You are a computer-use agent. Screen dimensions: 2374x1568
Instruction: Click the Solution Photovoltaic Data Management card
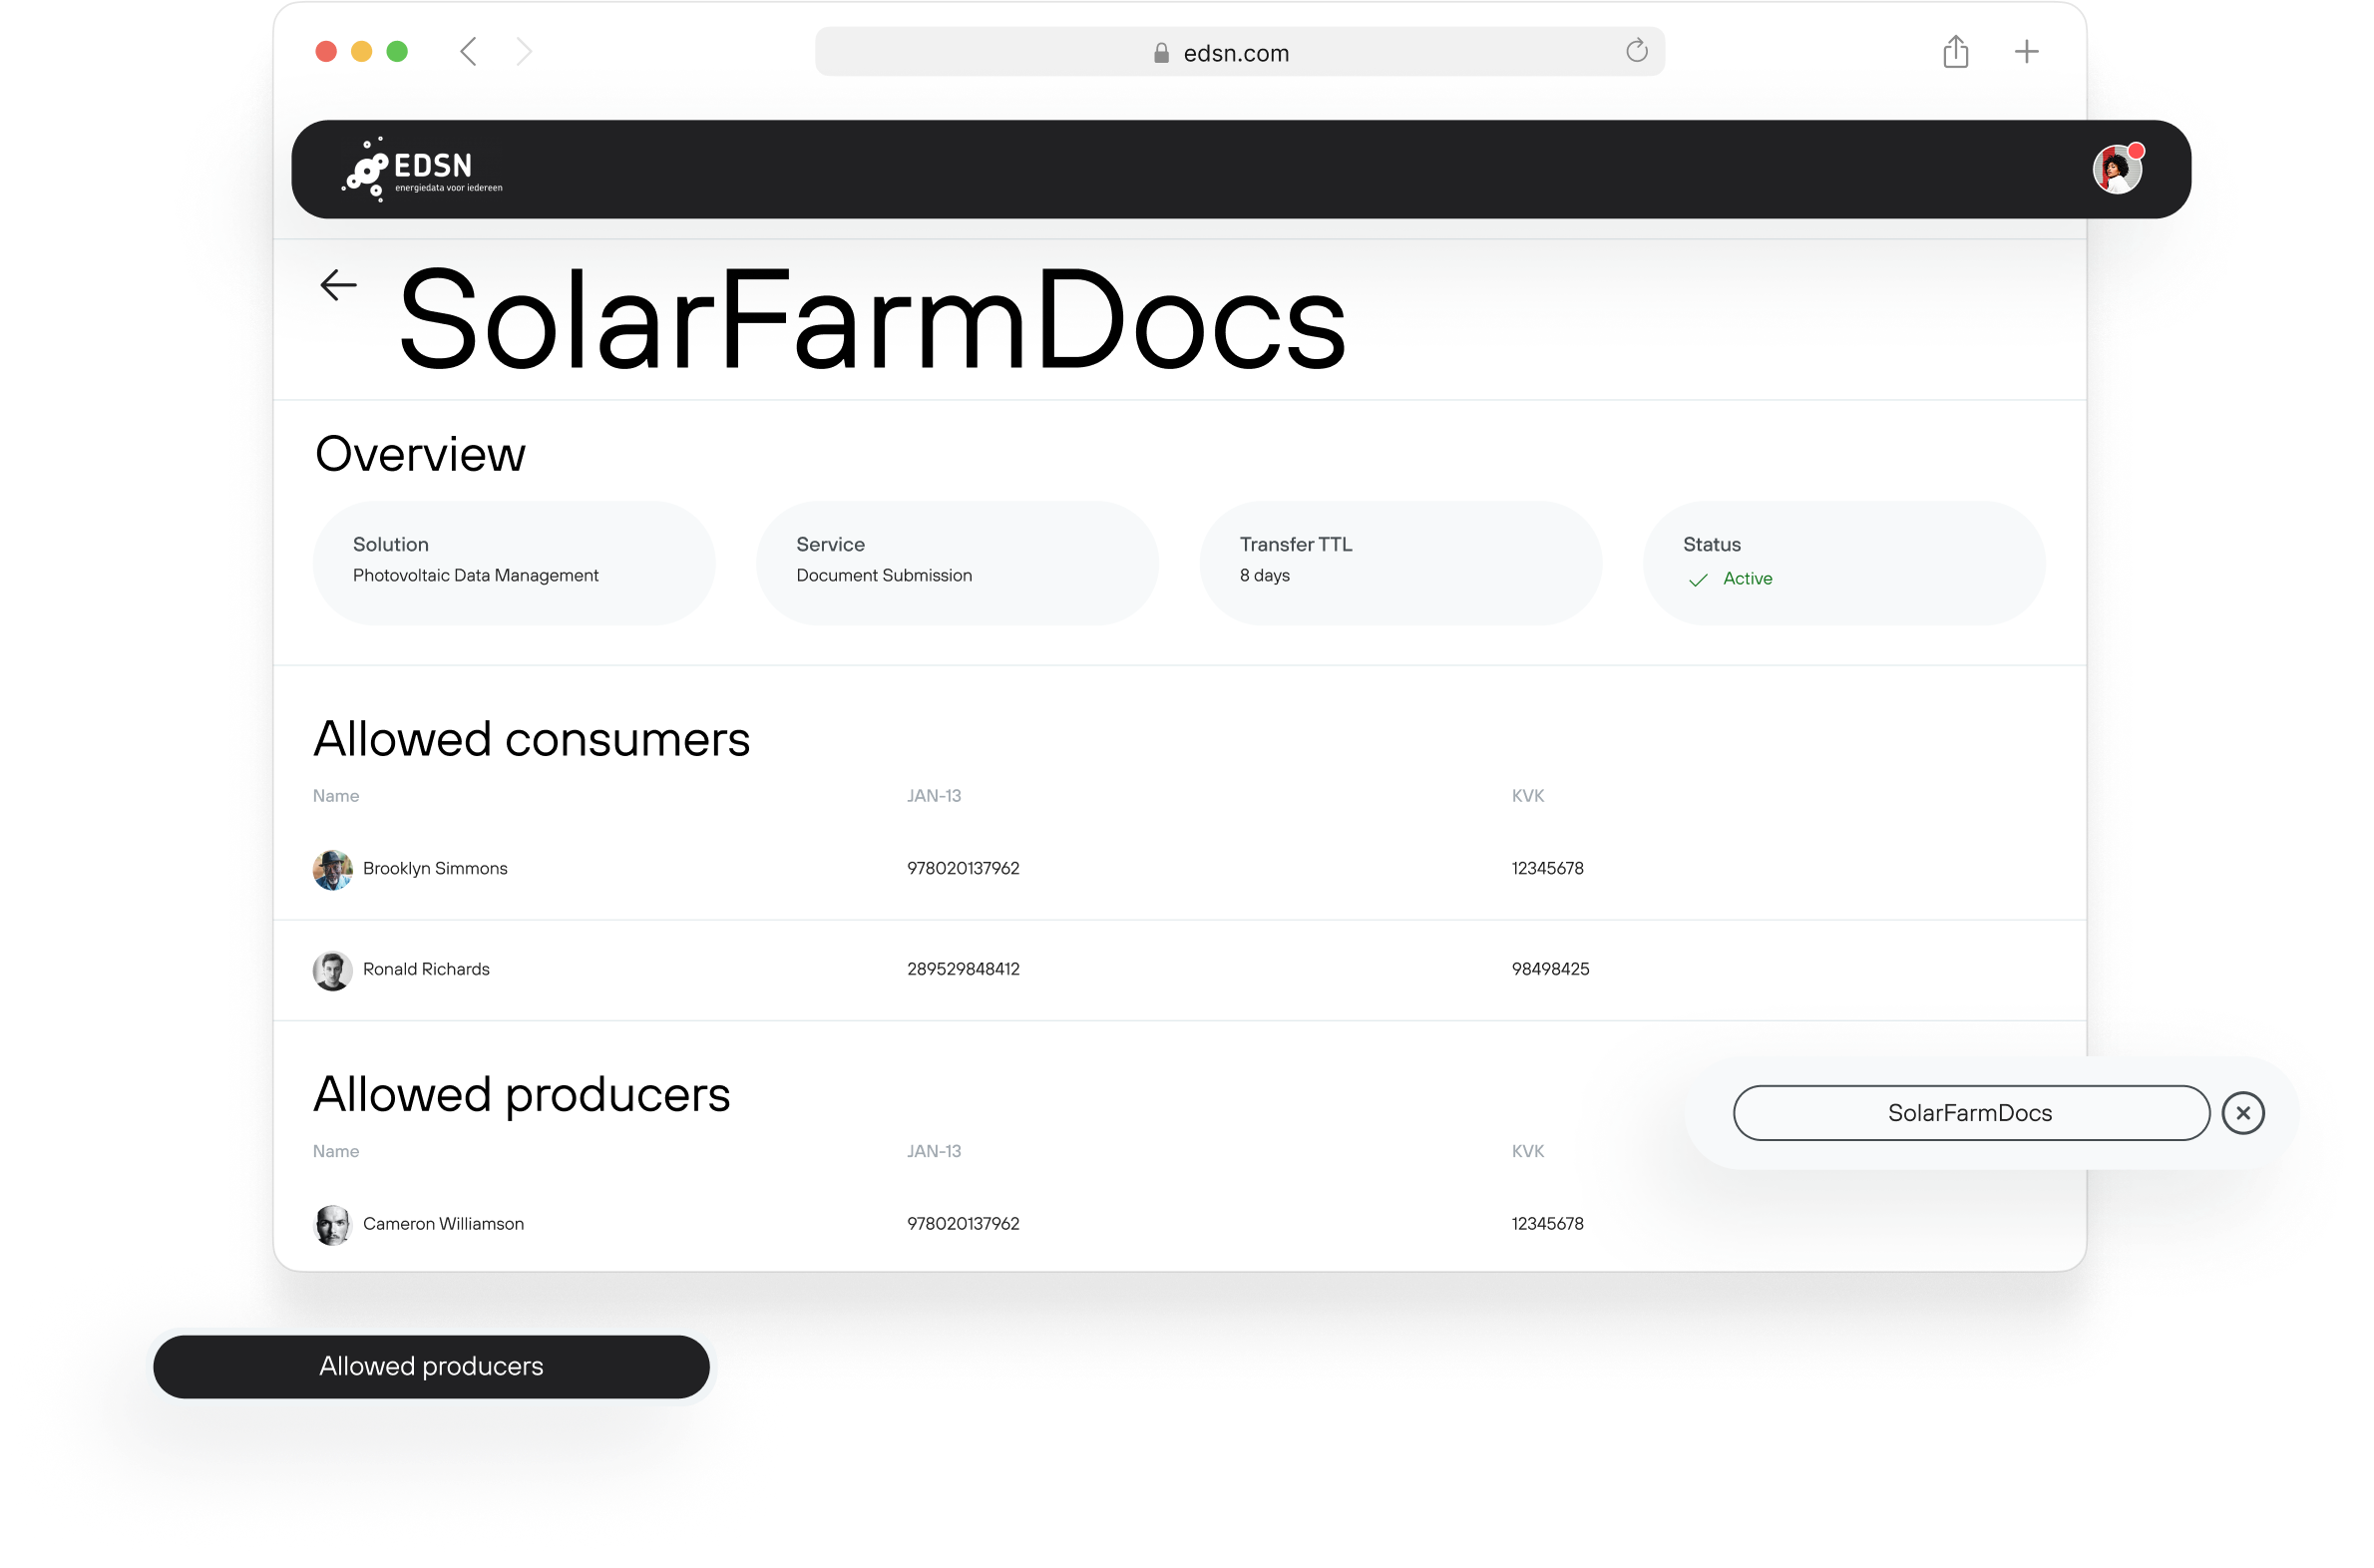pos(514,563)
